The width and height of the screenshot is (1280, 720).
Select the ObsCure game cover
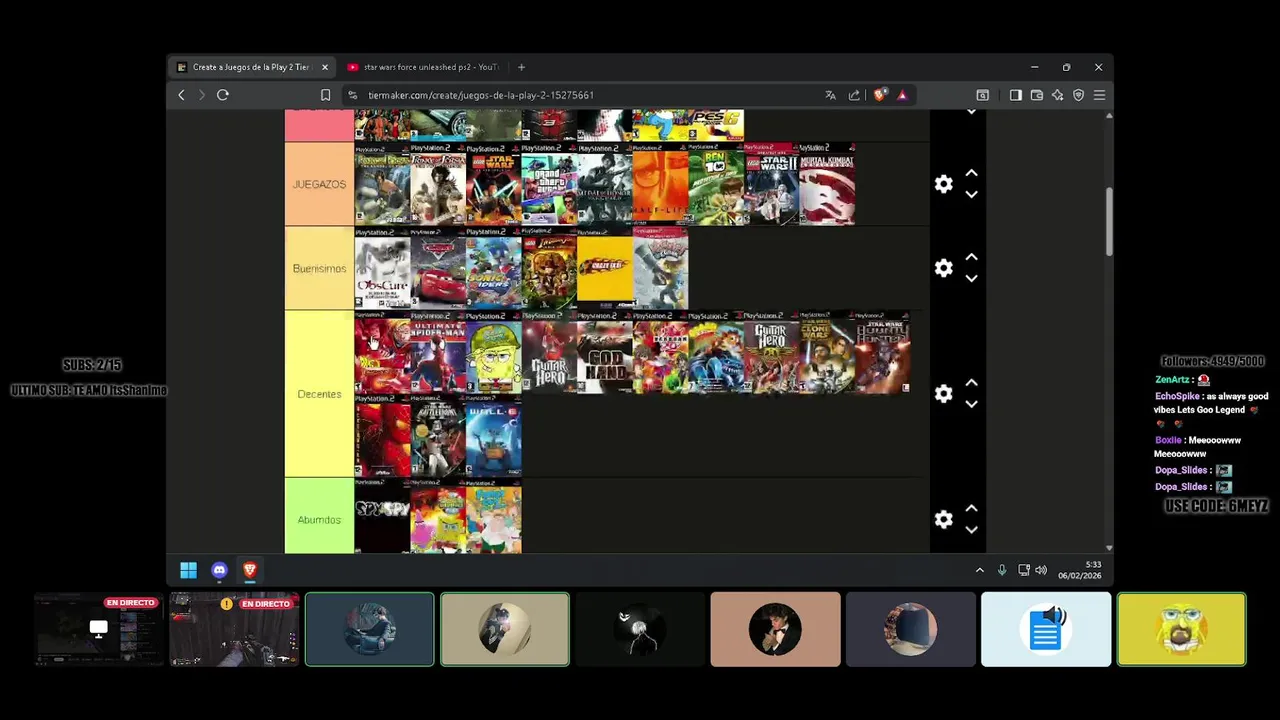382,268
